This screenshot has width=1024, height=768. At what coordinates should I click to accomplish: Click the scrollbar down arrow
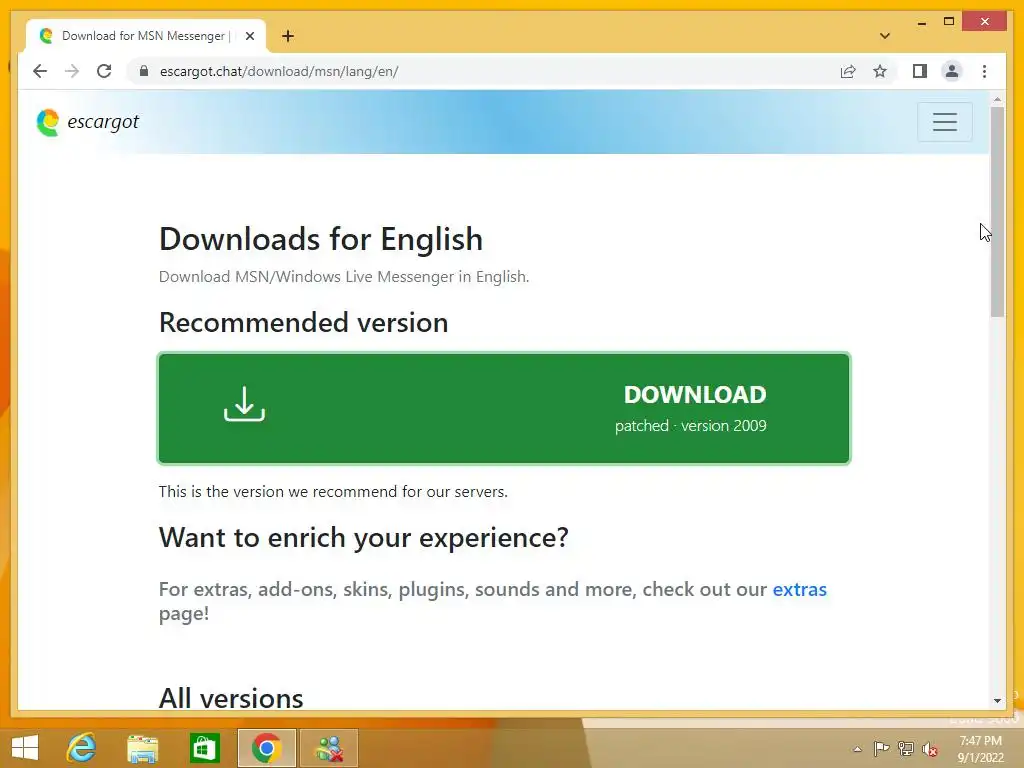click(x=997, y=701)
